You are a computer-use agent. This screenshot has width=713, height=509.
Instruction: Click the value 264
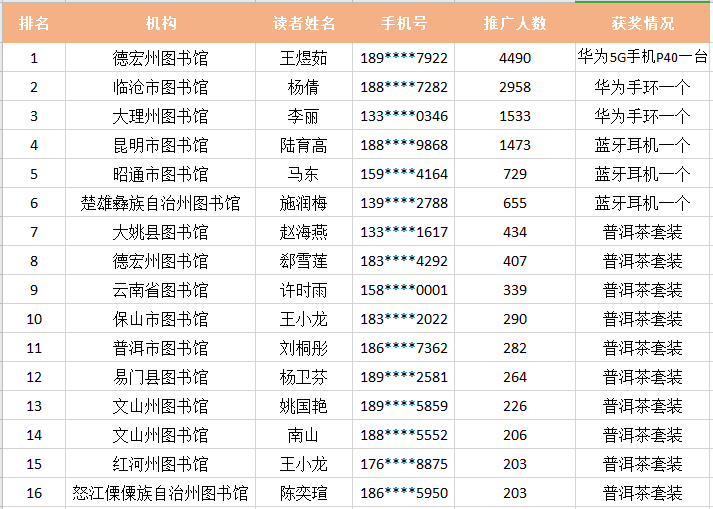[515, 377]
